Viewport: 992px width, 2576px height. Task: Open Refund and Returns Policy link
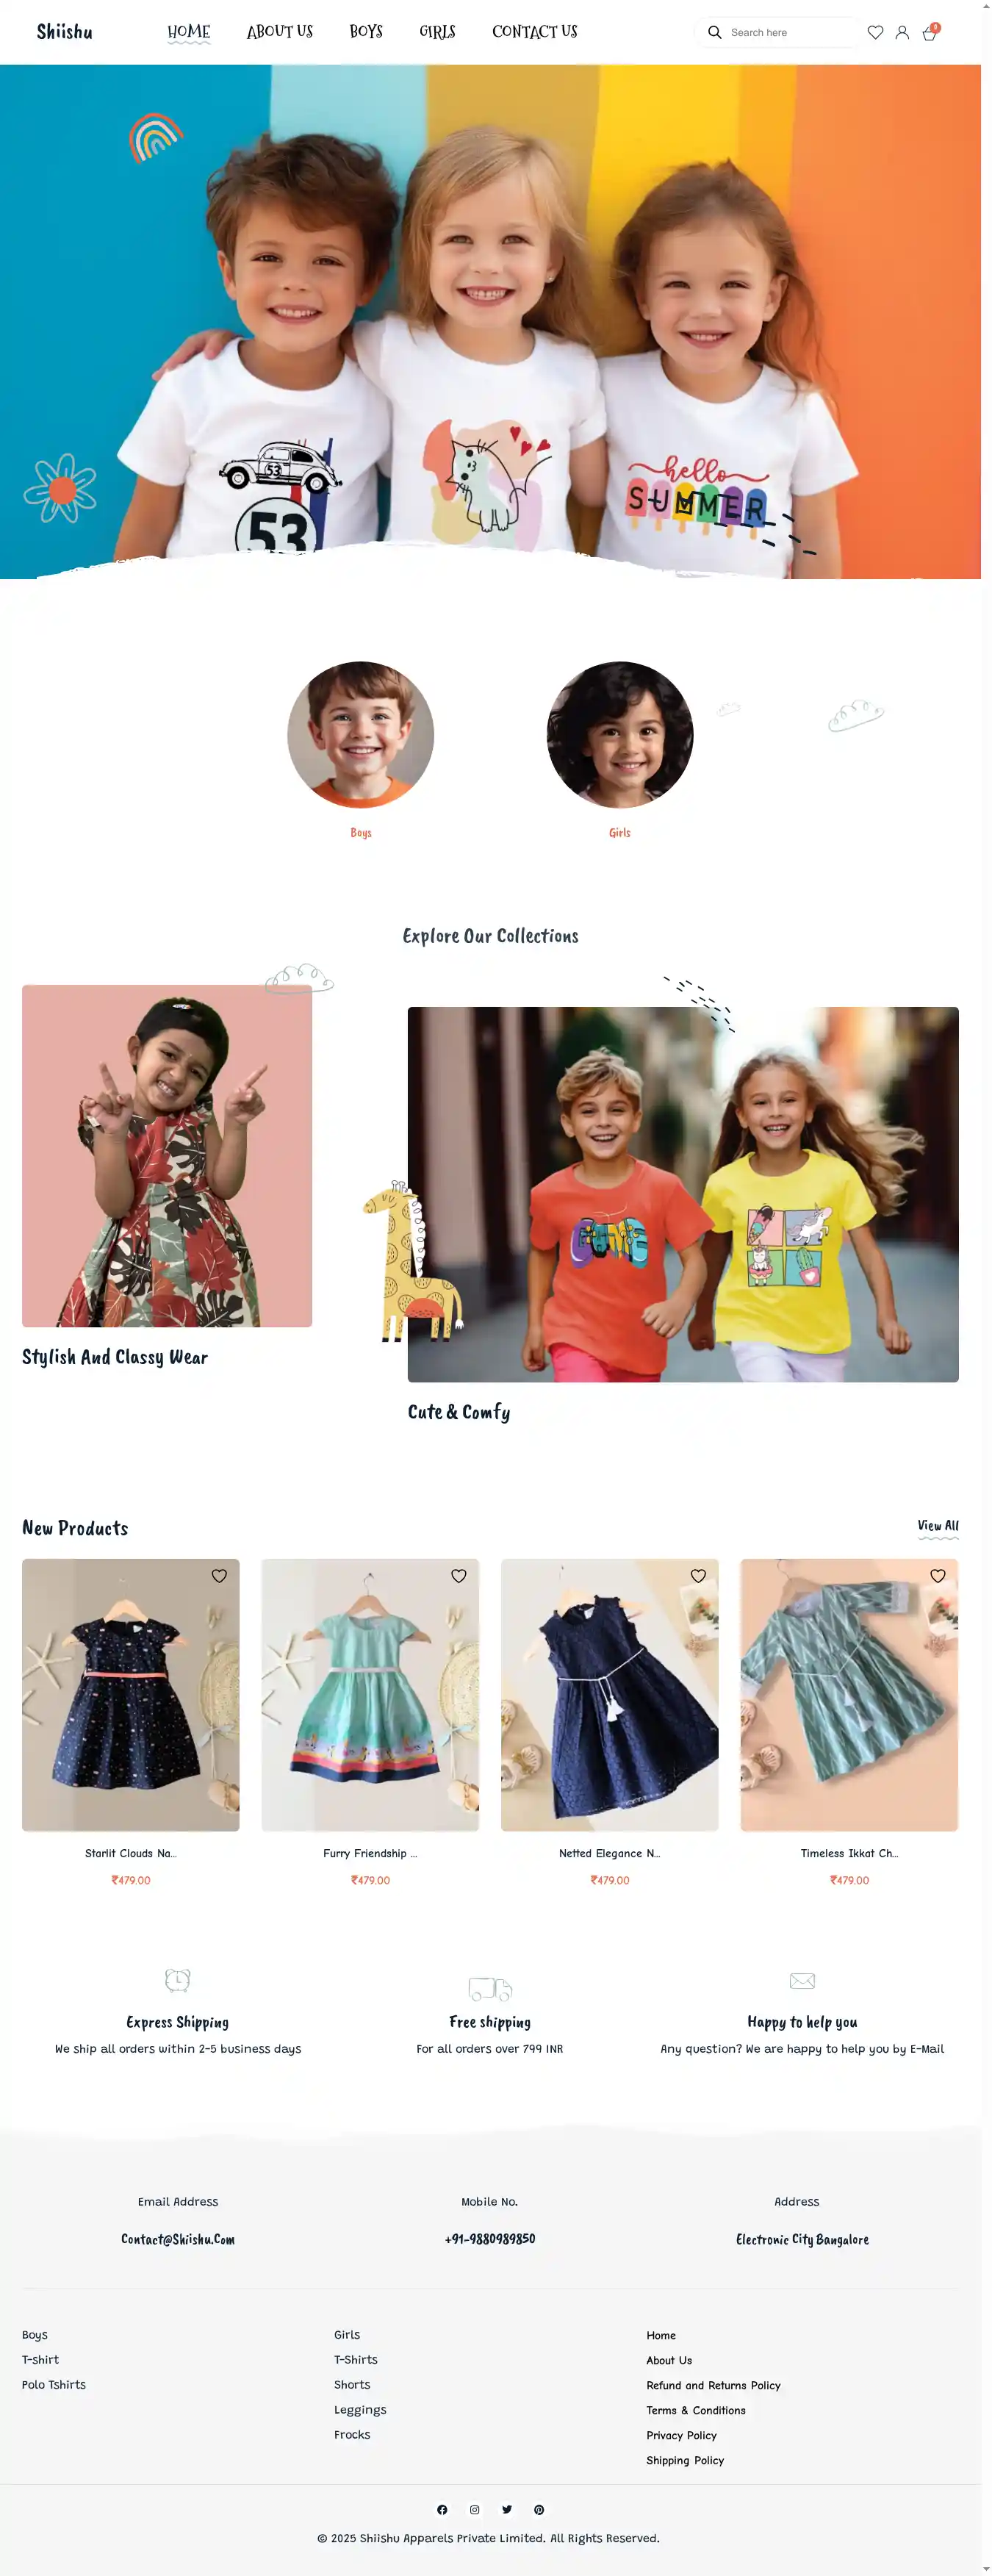click(x=713, y=2385)
